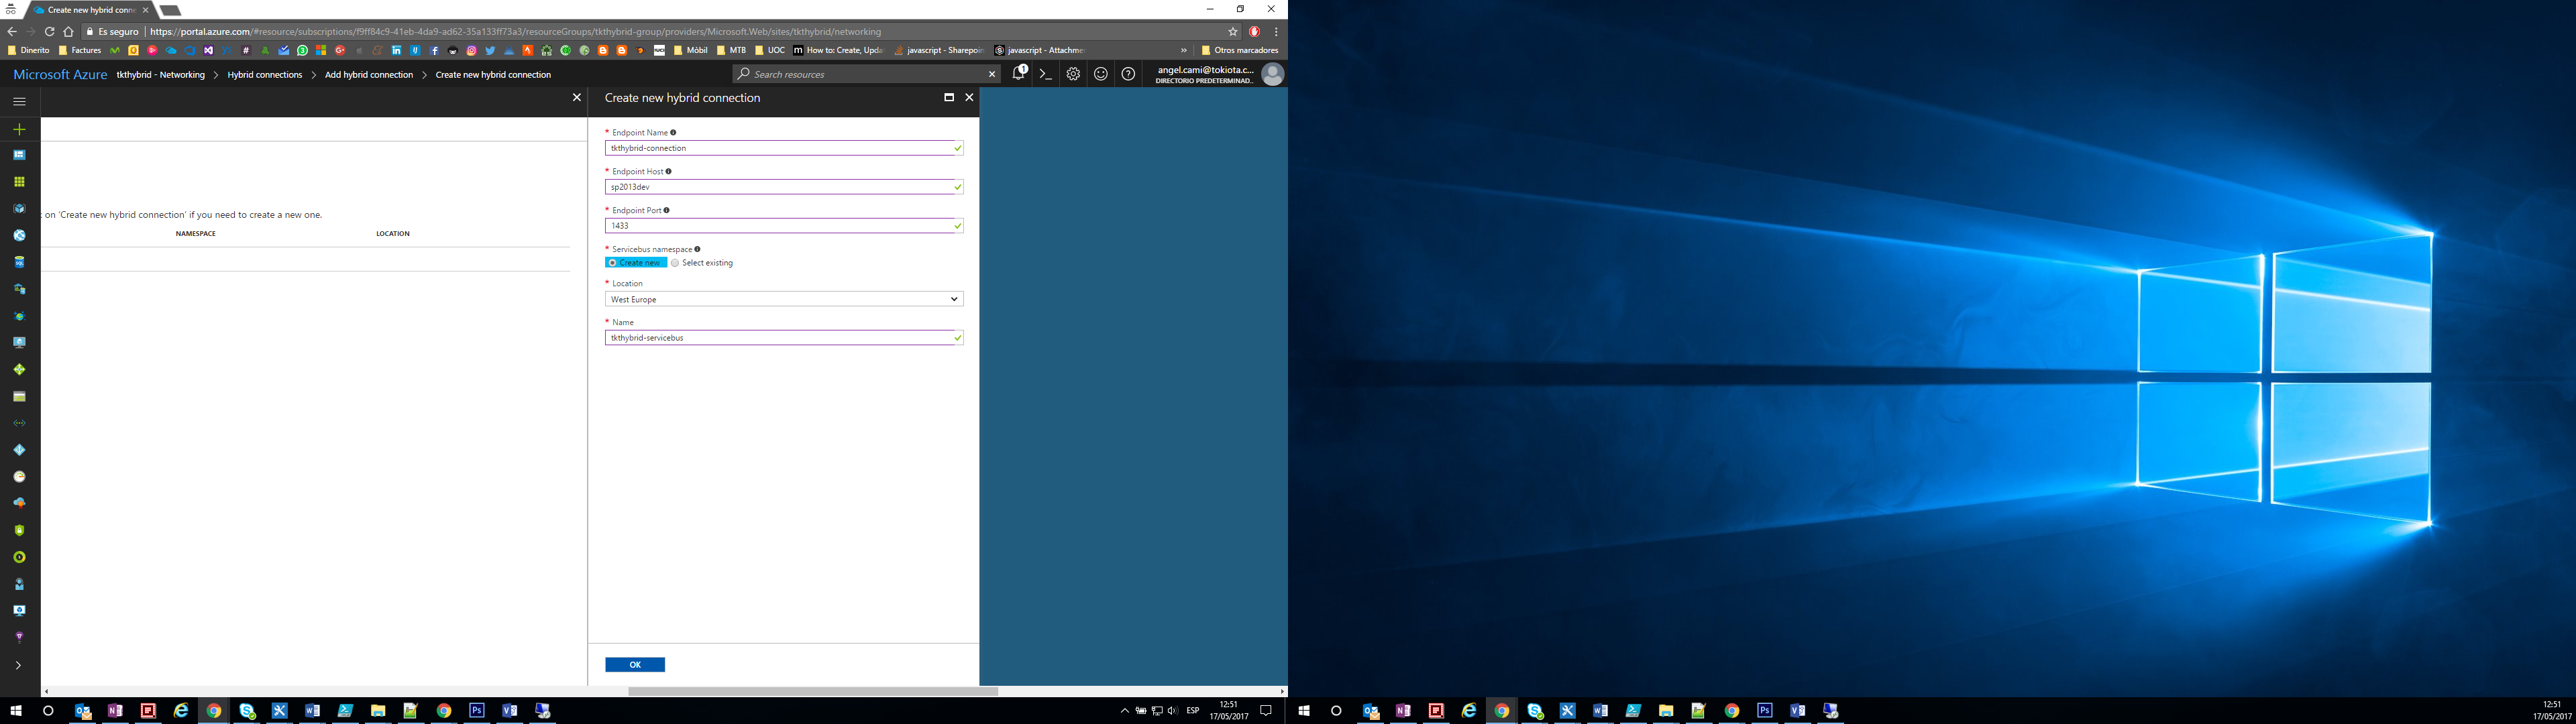Open SQL databases in the sidebar

[19, 262]
